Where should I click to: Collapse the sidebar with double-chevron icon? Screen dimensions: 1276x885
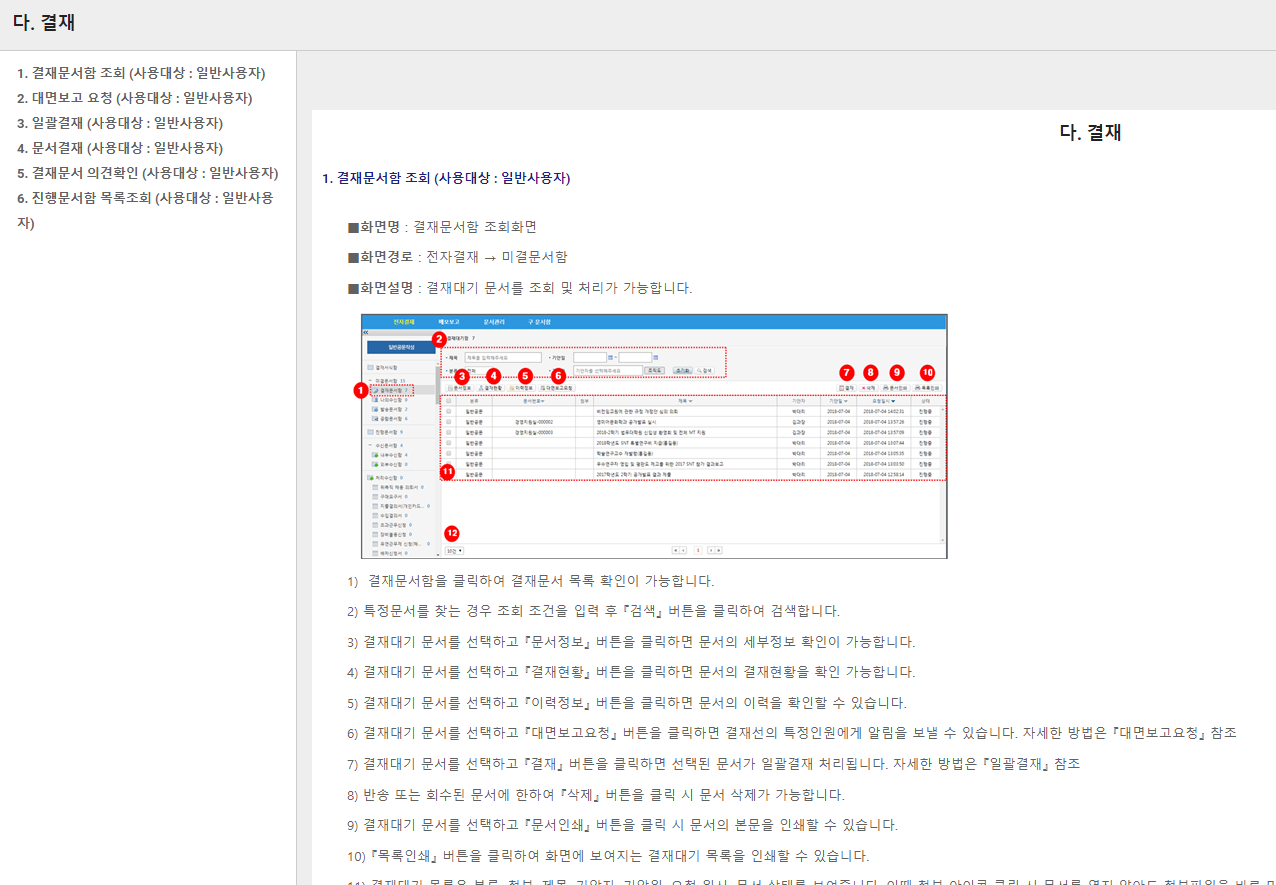(365, 332)
